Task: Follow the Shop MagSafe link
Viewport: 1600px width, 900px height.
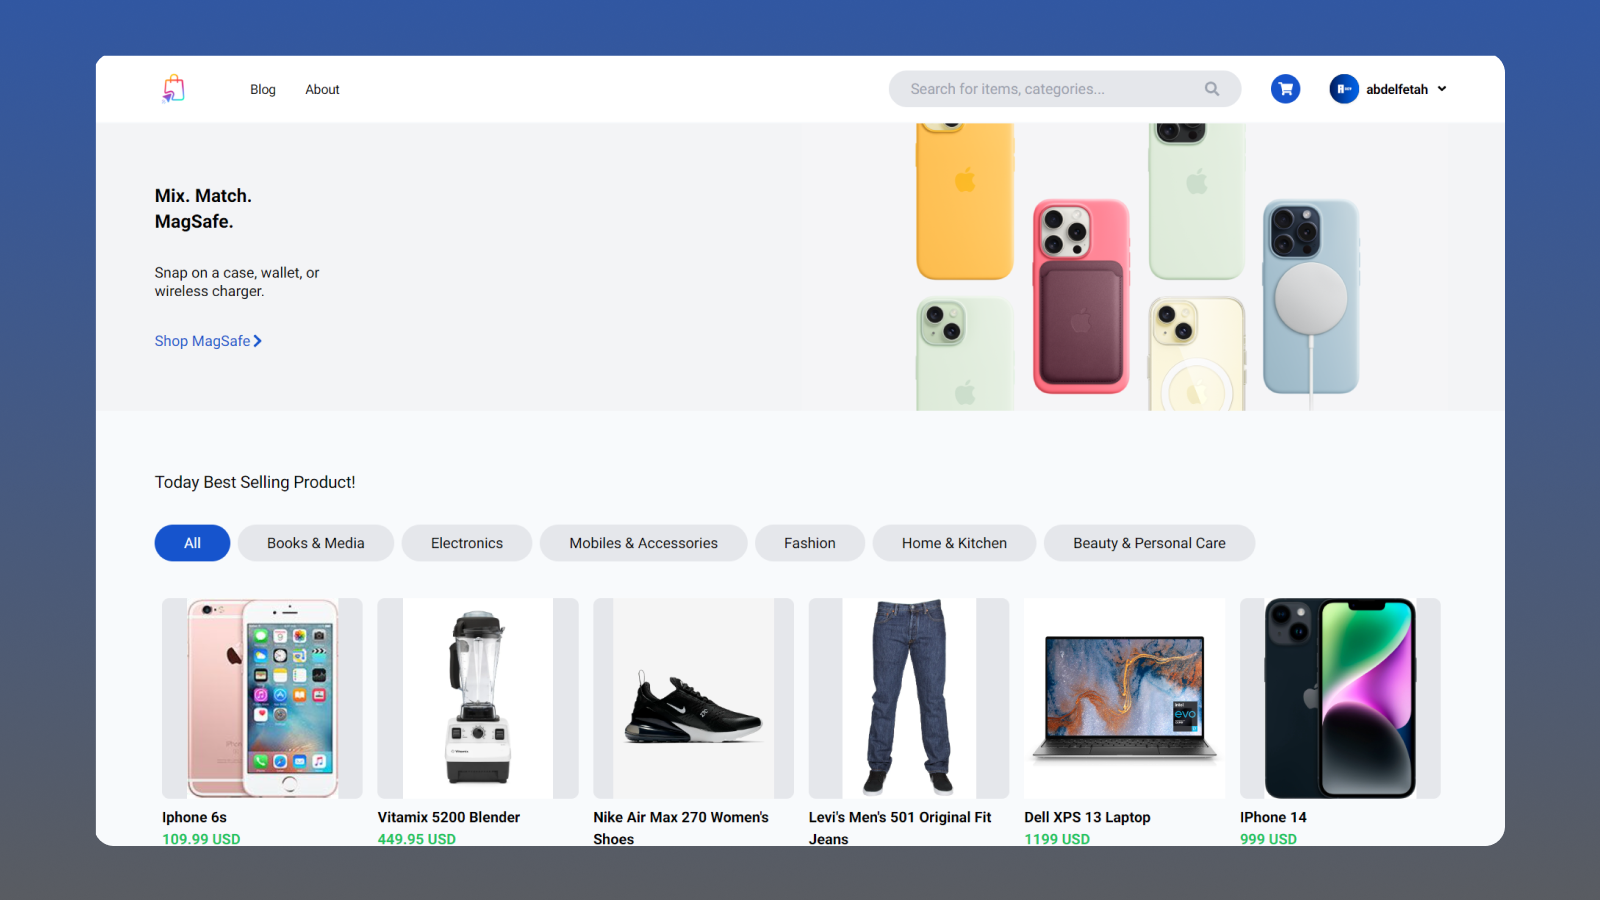Action: pos(208,341)
